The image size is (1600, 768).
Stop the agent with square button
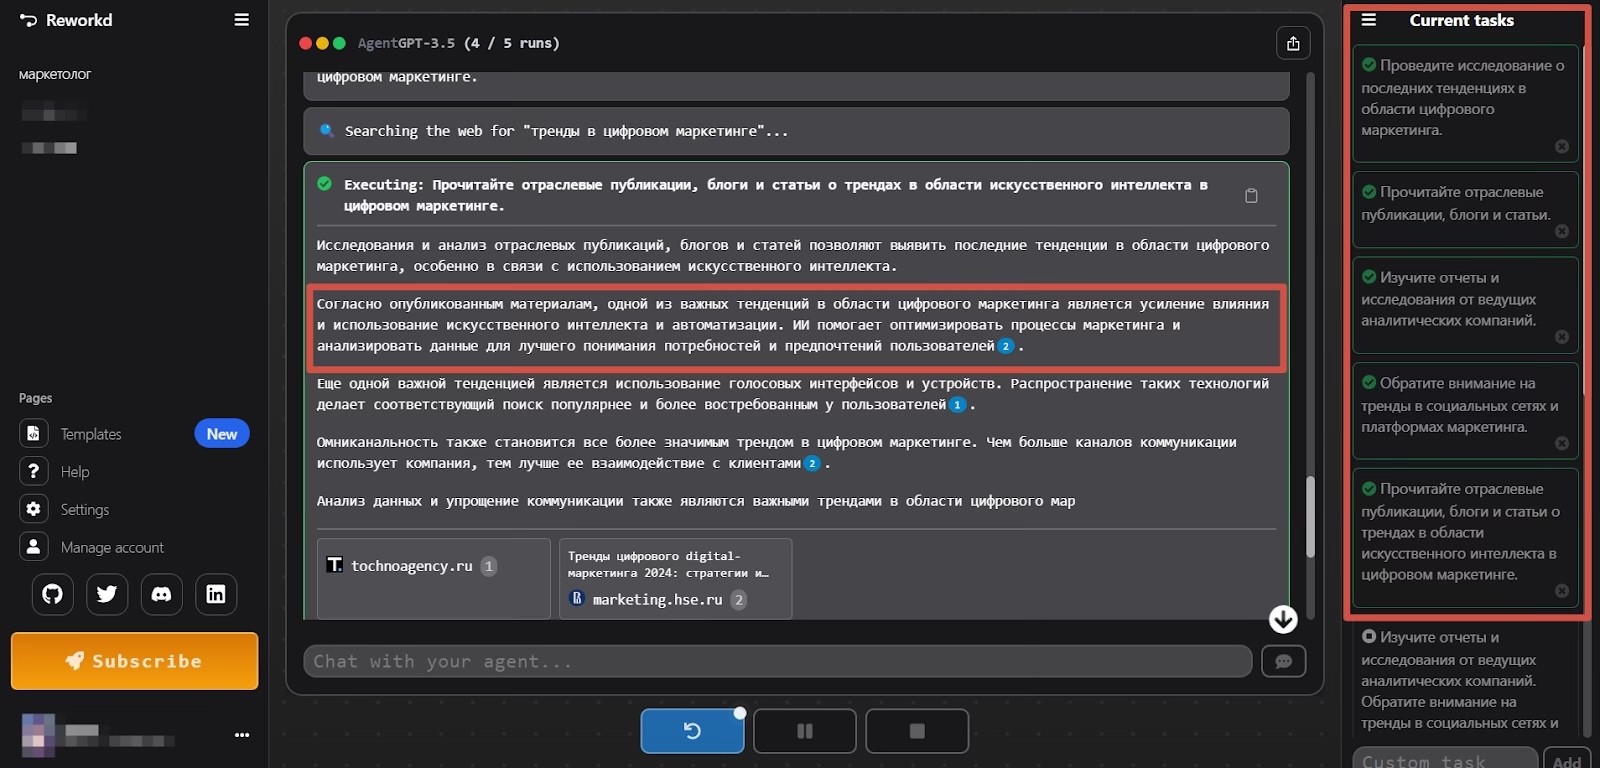tap(917, 731)
